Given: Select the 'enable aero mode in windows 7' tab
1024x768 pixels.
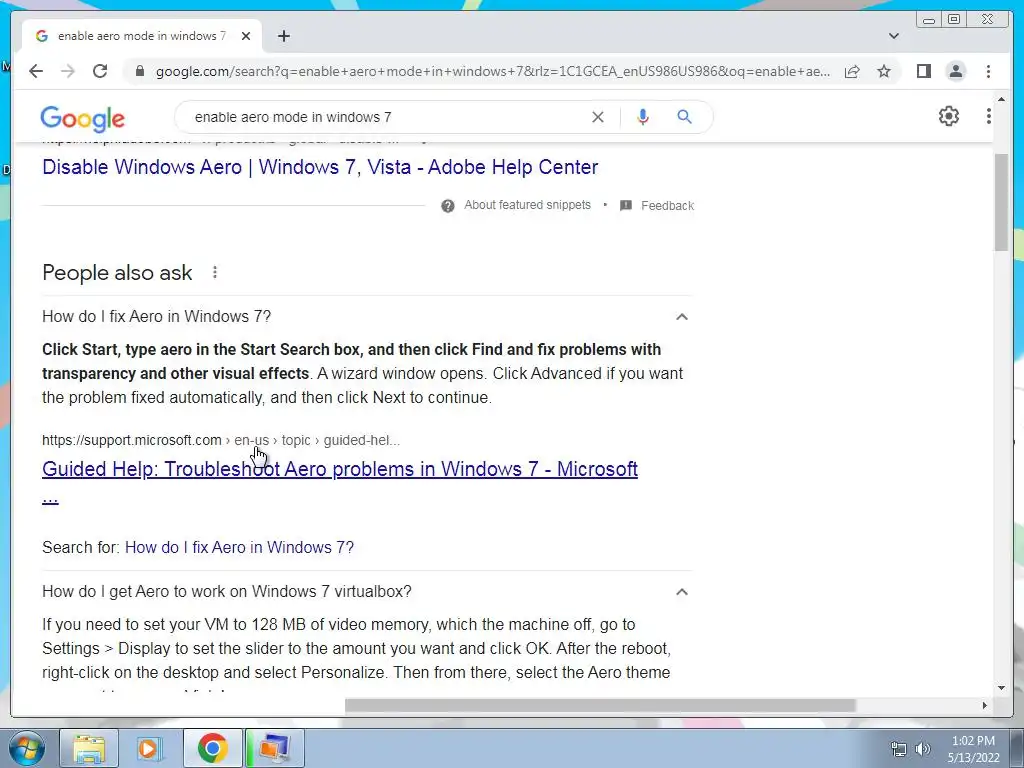Looking at the screenshot, I should tap(141, 36).
